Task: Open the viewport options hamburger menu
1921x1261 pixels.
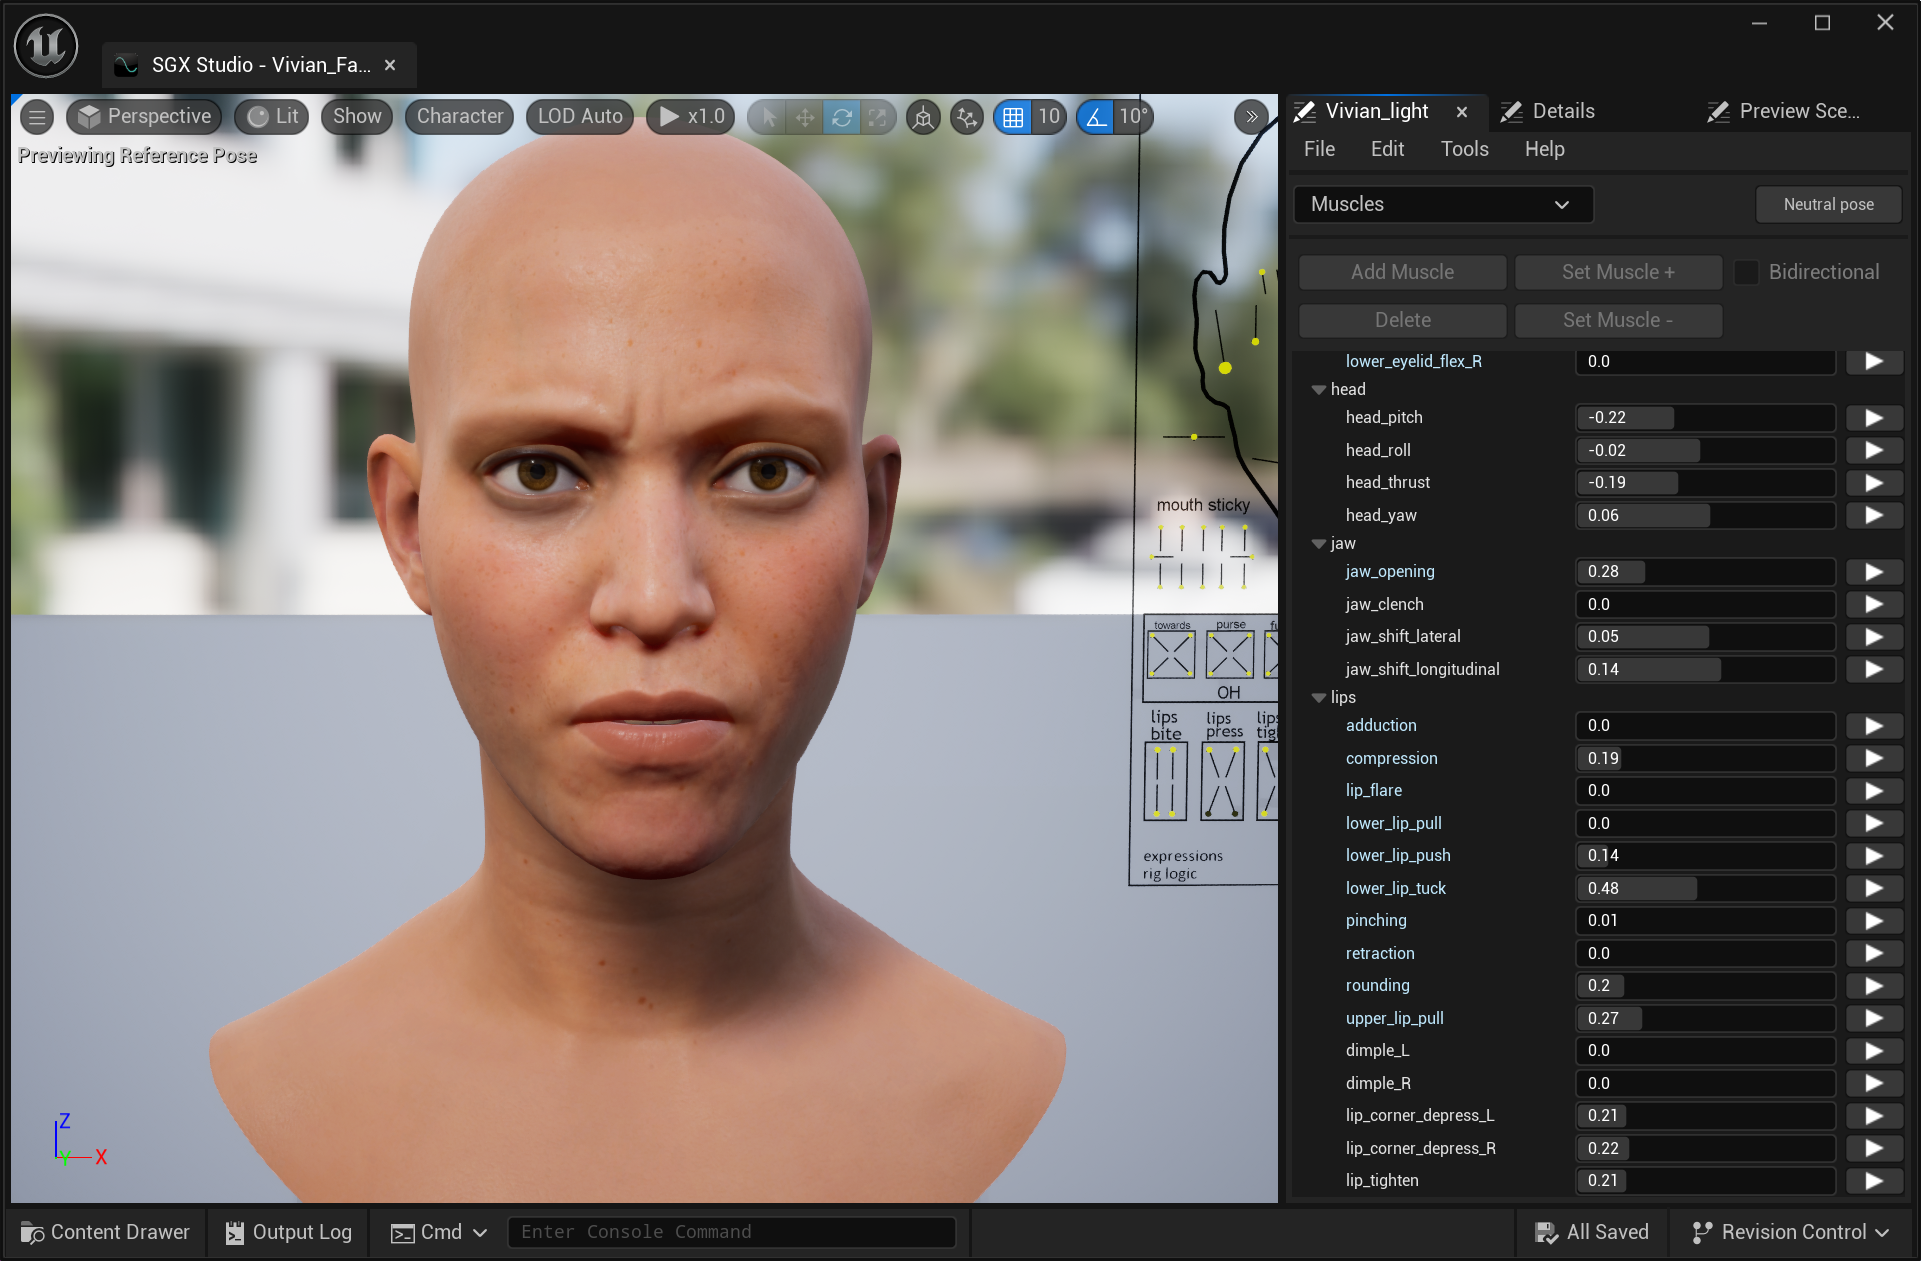Action: click(37, 117)
